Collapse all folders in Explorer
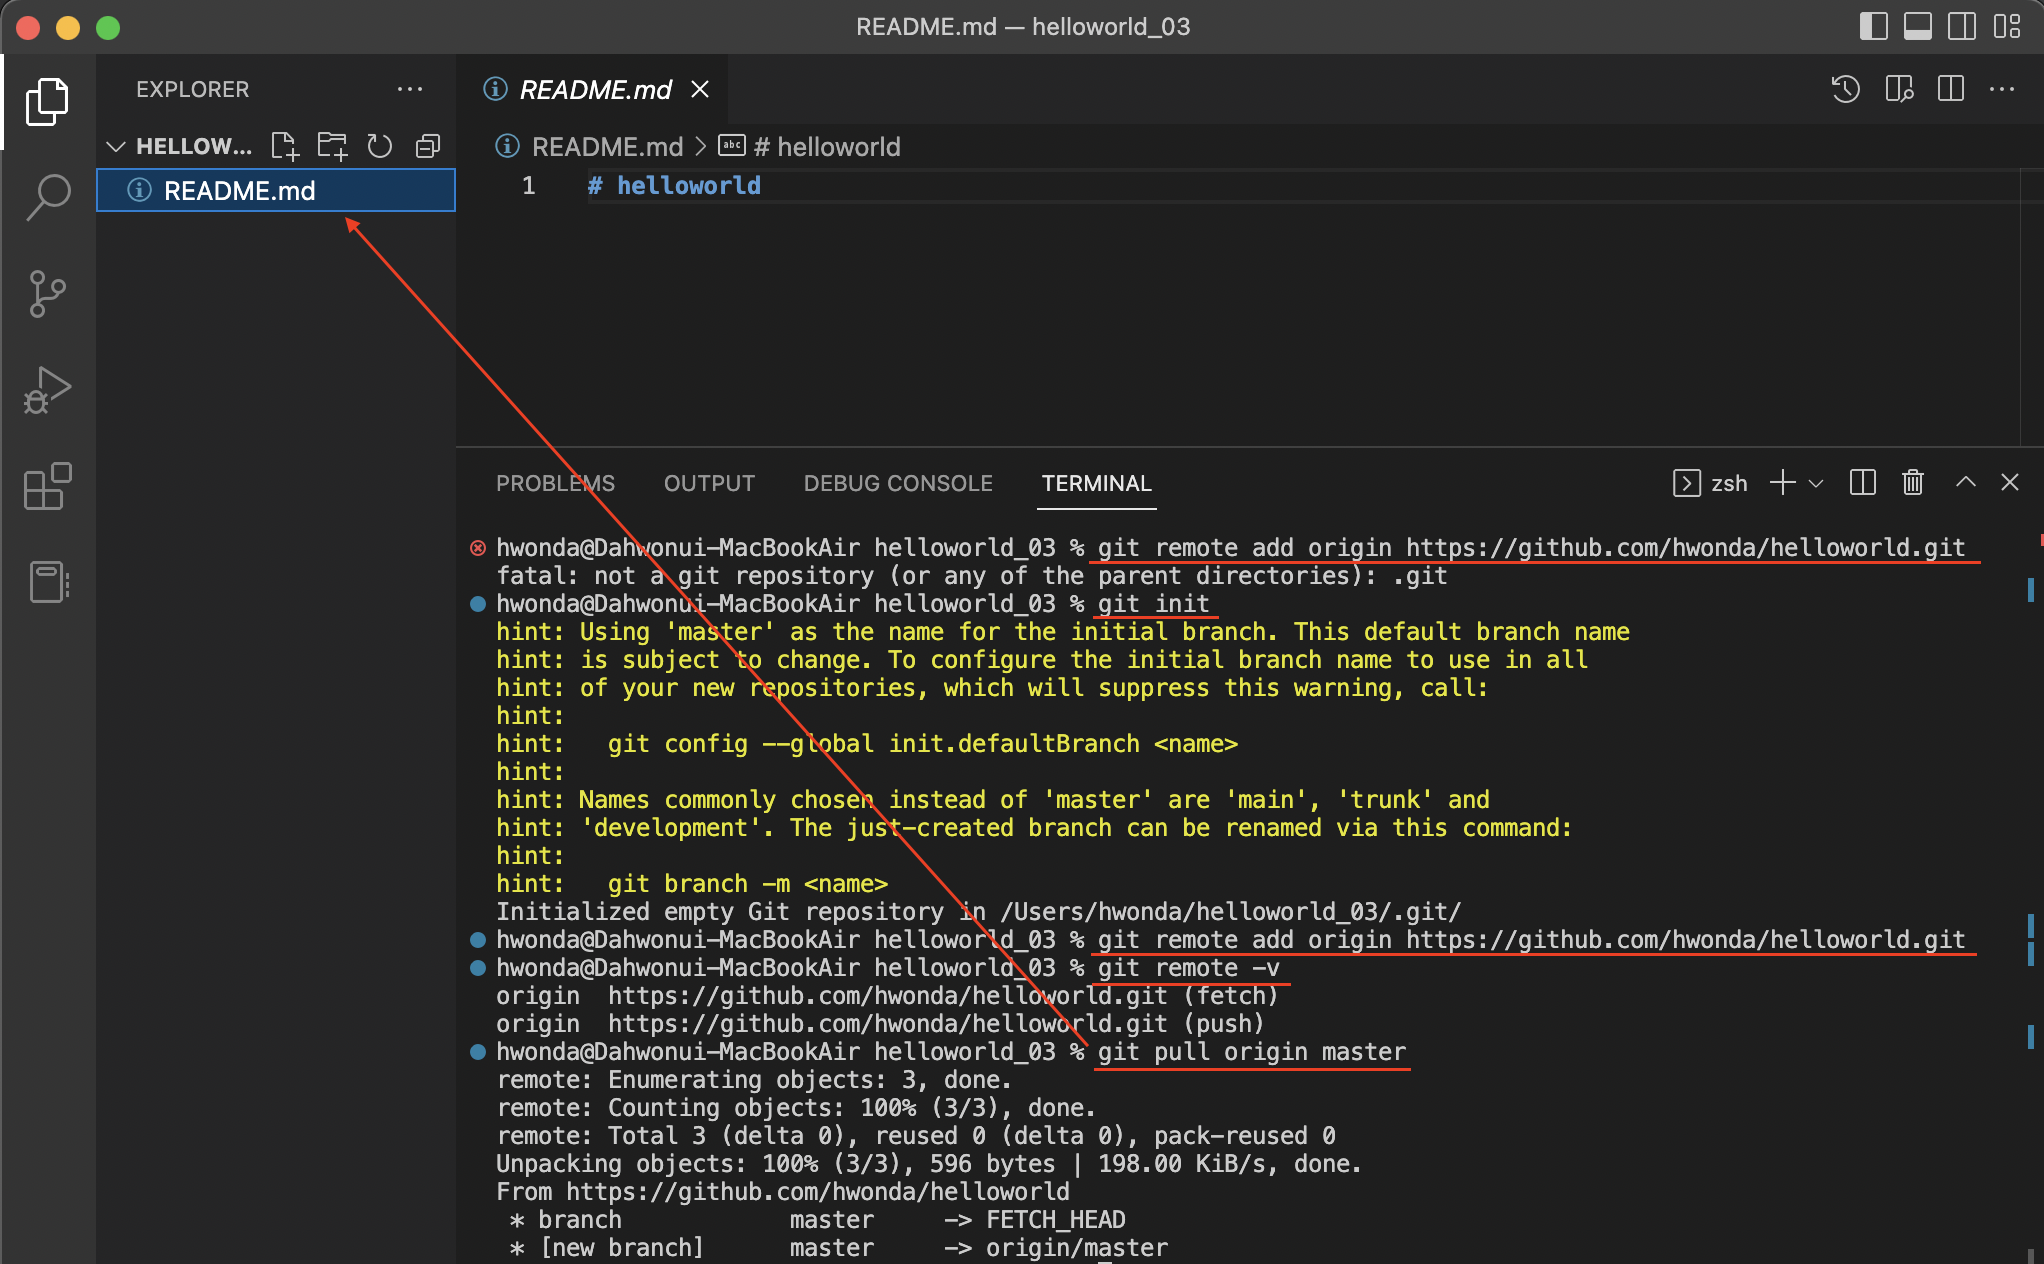2044x1264 pixels. (427, 146)
